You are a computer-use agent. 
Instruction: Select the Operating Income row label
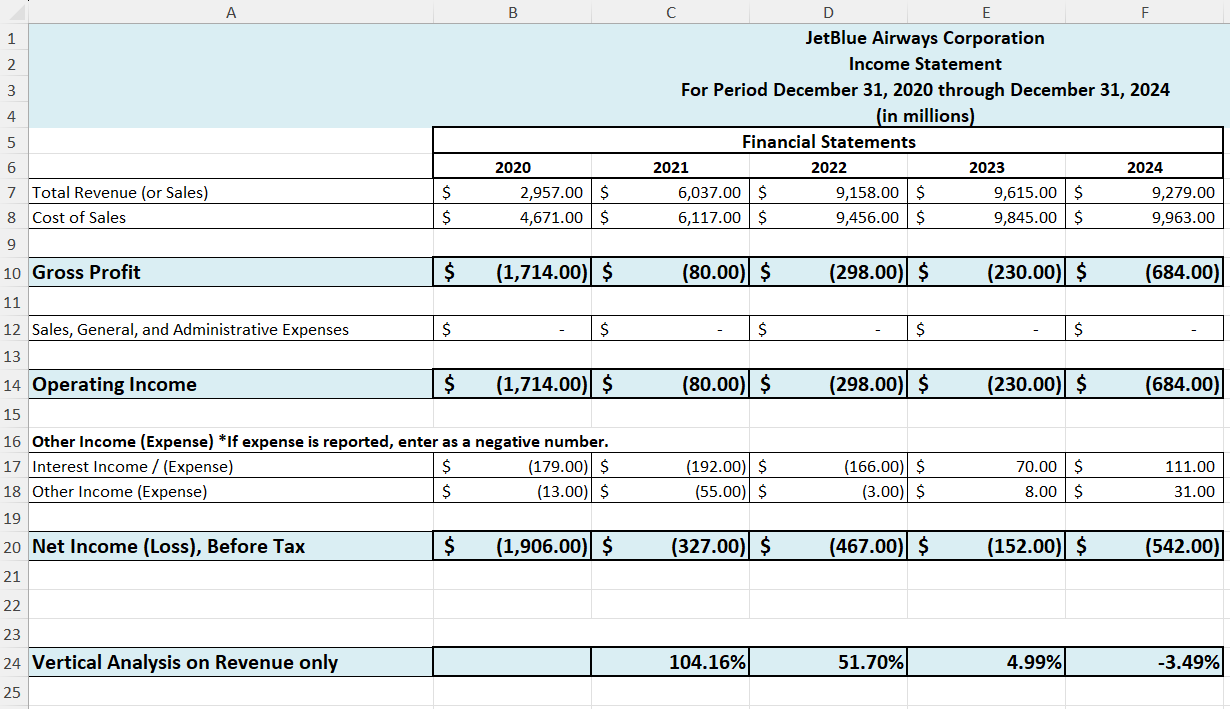[x=230, y=384]
